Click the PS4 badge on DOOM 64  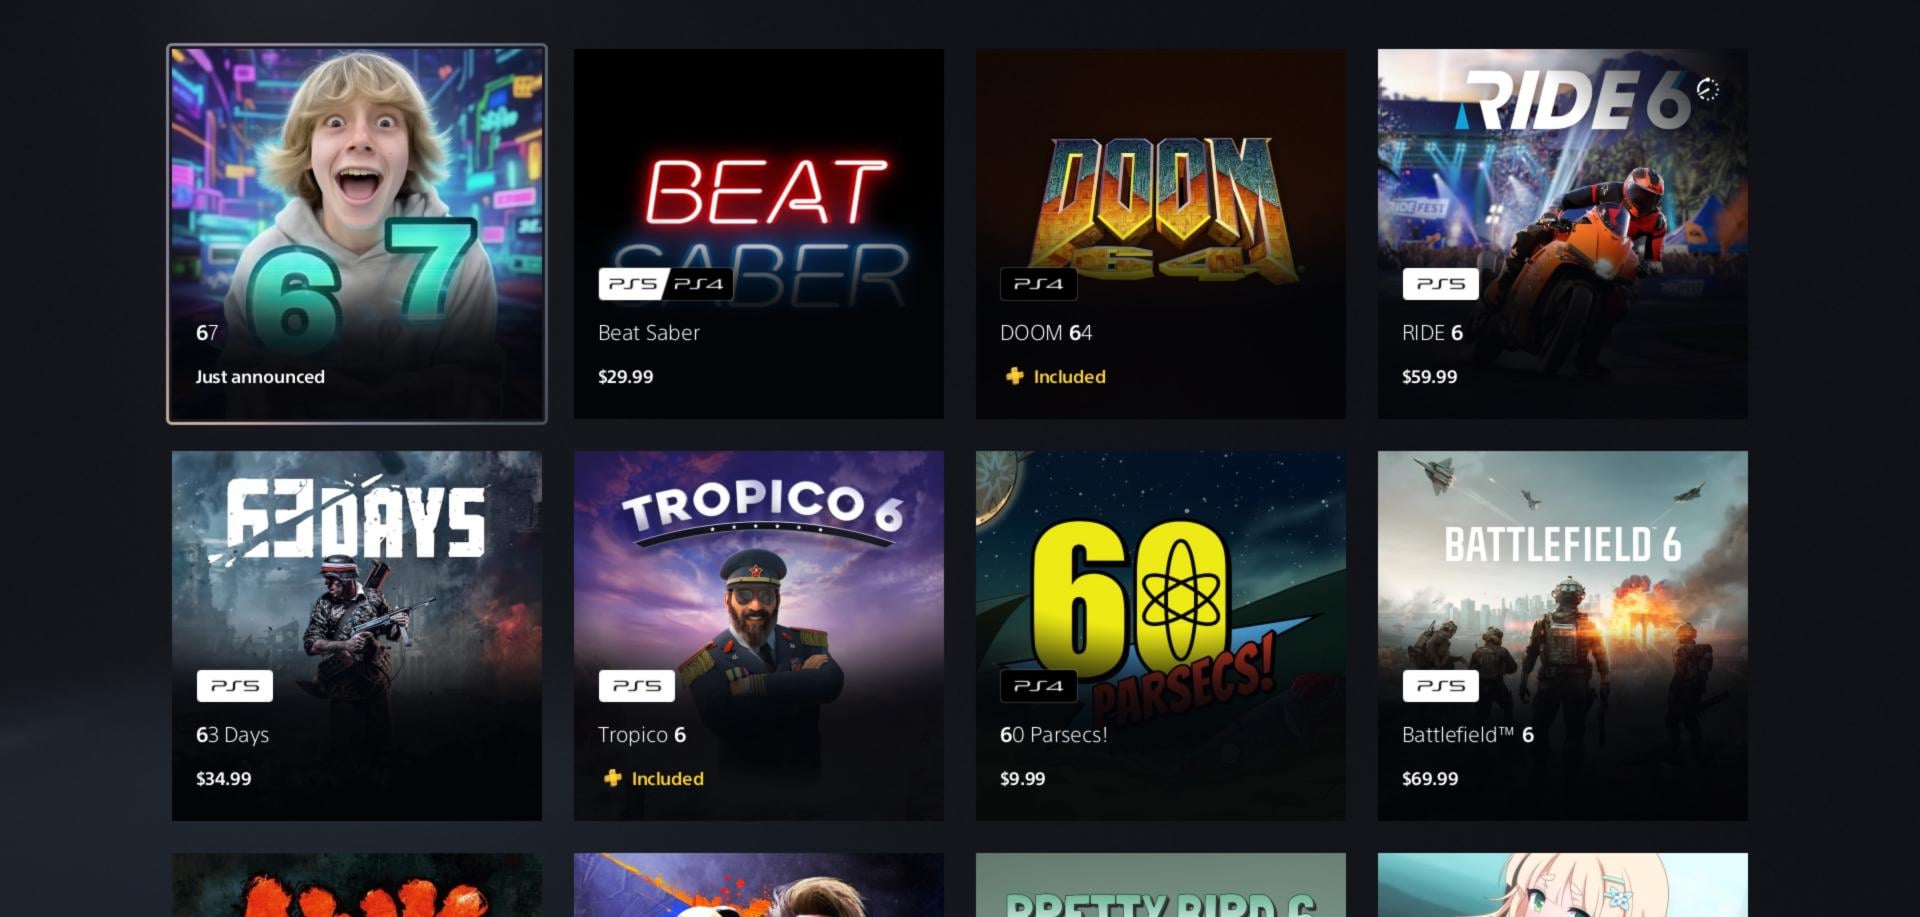tap(1039, 284)
